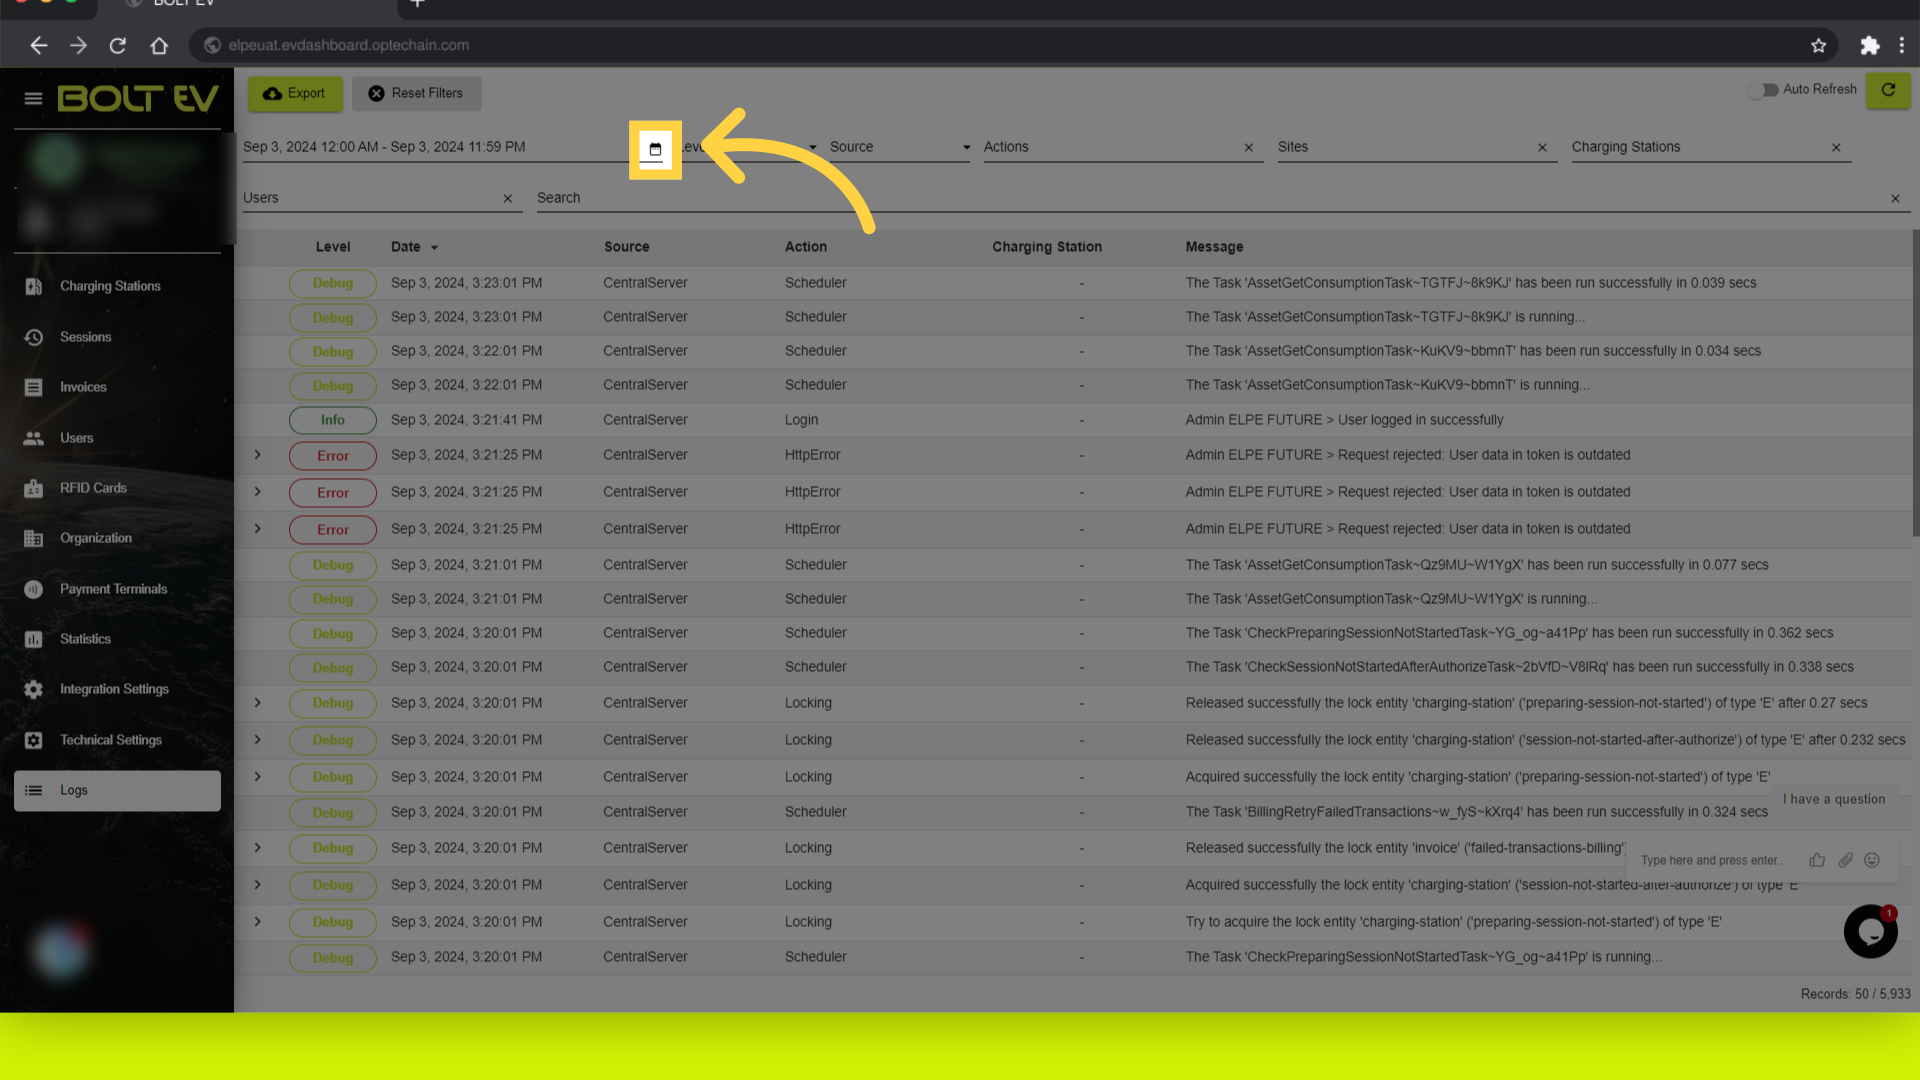Click the thumbs up chat icon

pyautogui.click(x=1817, y=860)
